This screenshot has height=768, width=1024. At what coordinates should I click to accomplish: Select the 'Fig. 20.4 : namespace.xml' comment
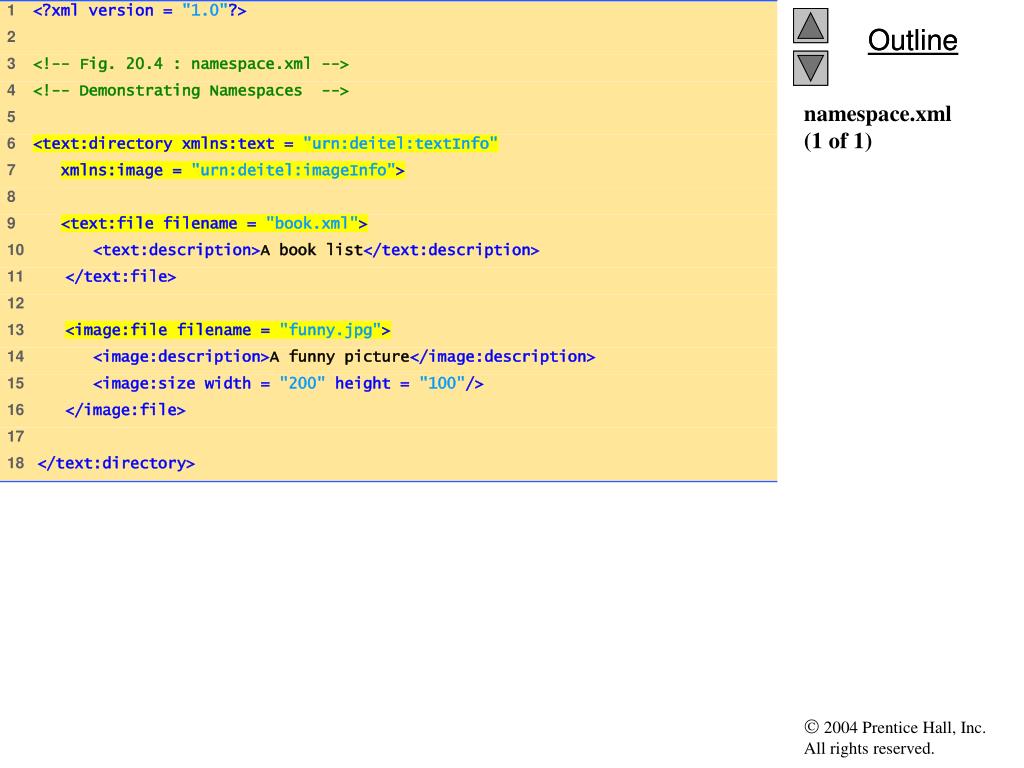point(191,64)
